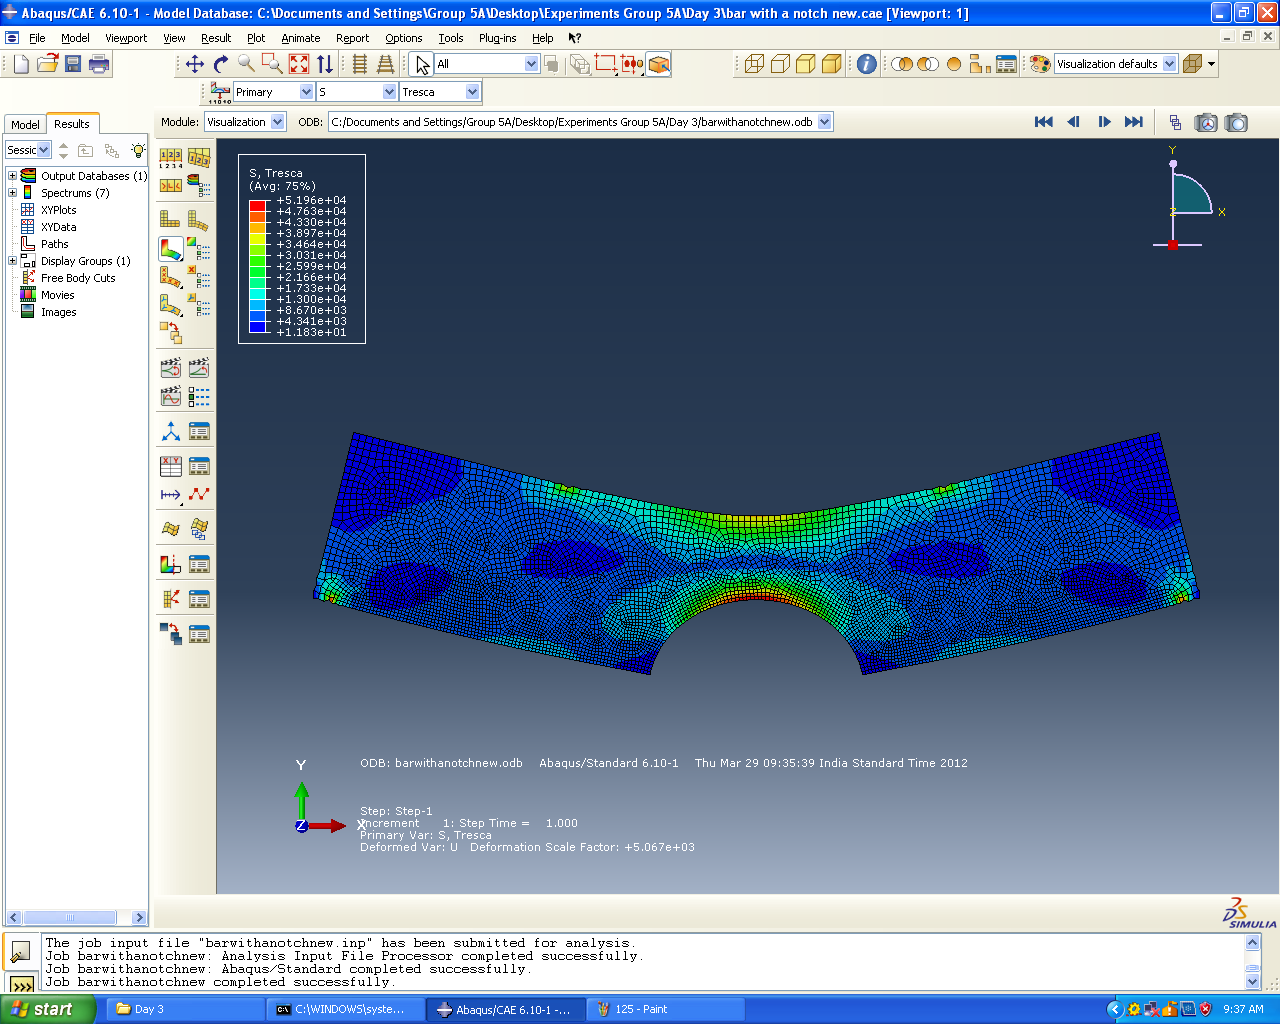Select the Rotate View tool
Screen dimensions: 1280x1024
(x=221, y=64)
